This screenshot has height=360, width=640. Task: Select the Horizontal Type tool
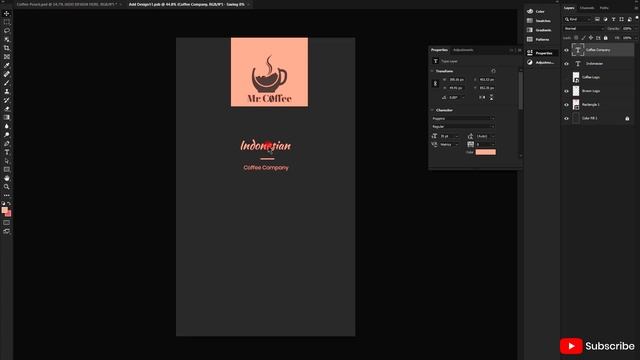pos(7,152)
